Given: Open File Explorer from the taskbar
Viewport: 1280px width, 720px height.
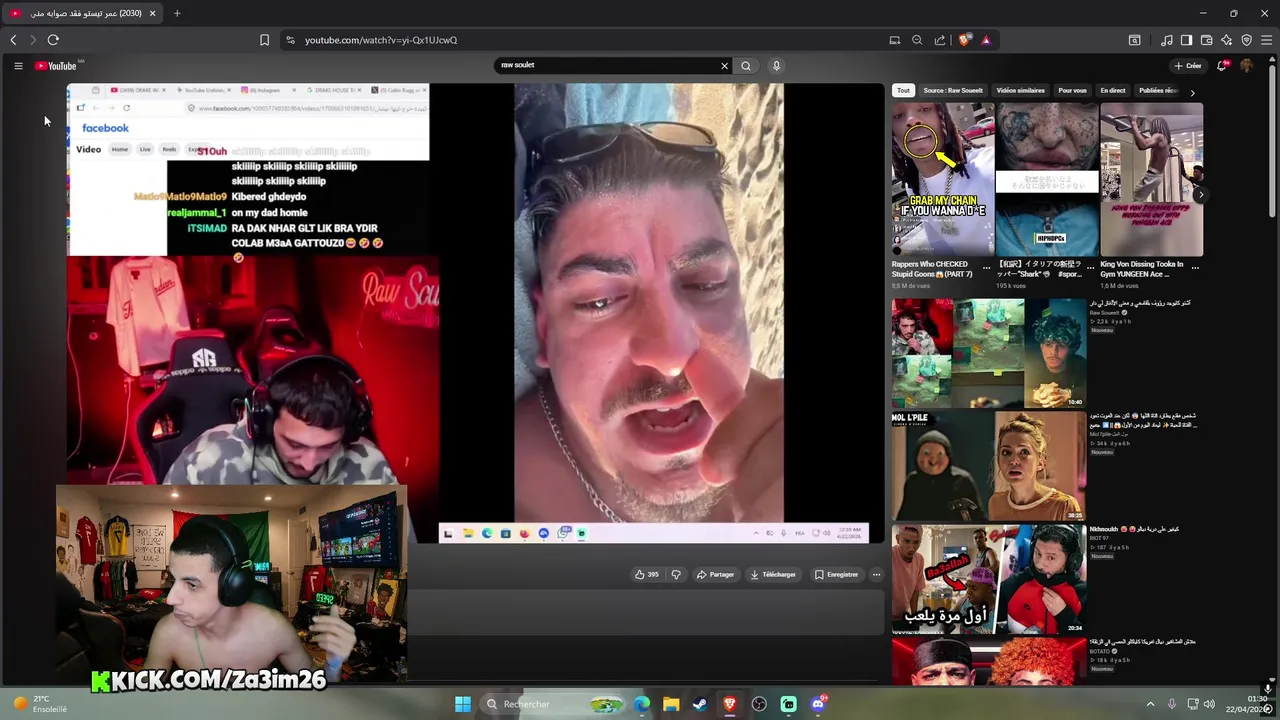Looking at the screenshot, I should 671,704.
